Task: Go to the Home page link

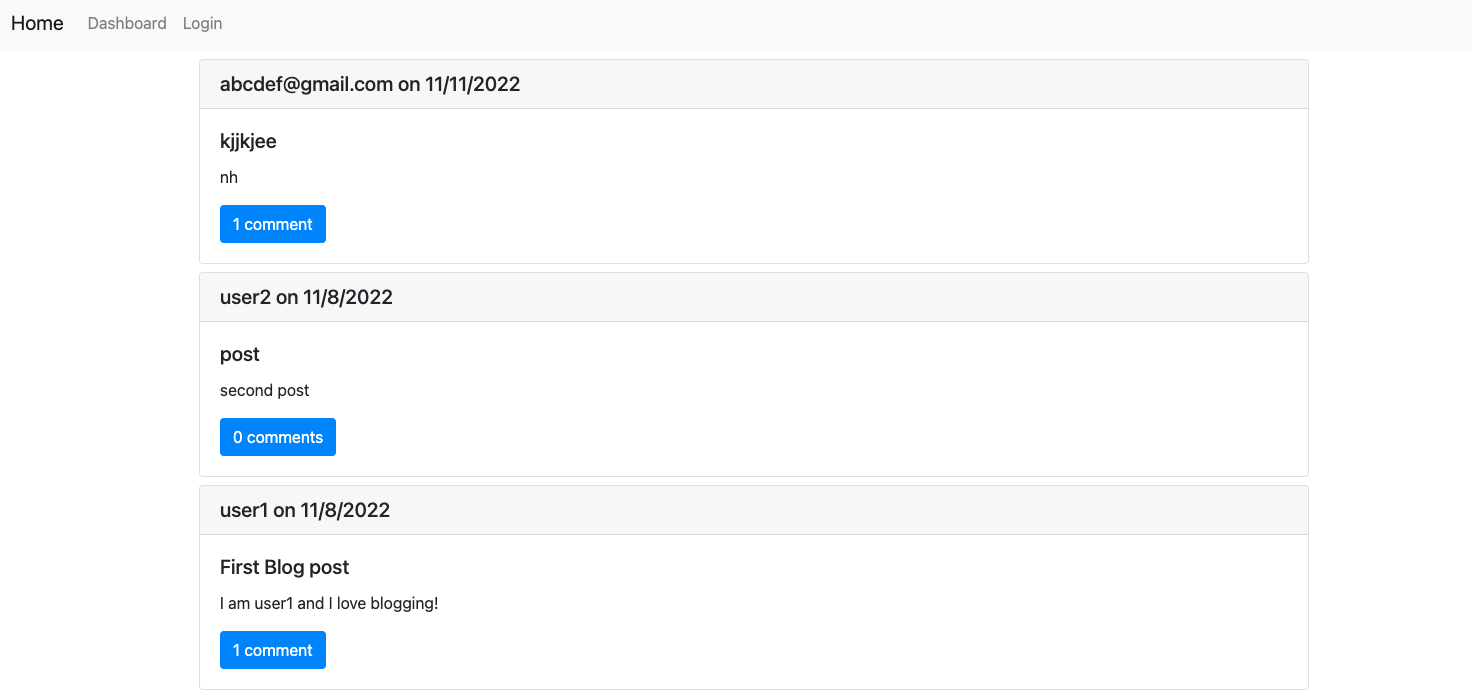Action: tap(37, 23)
